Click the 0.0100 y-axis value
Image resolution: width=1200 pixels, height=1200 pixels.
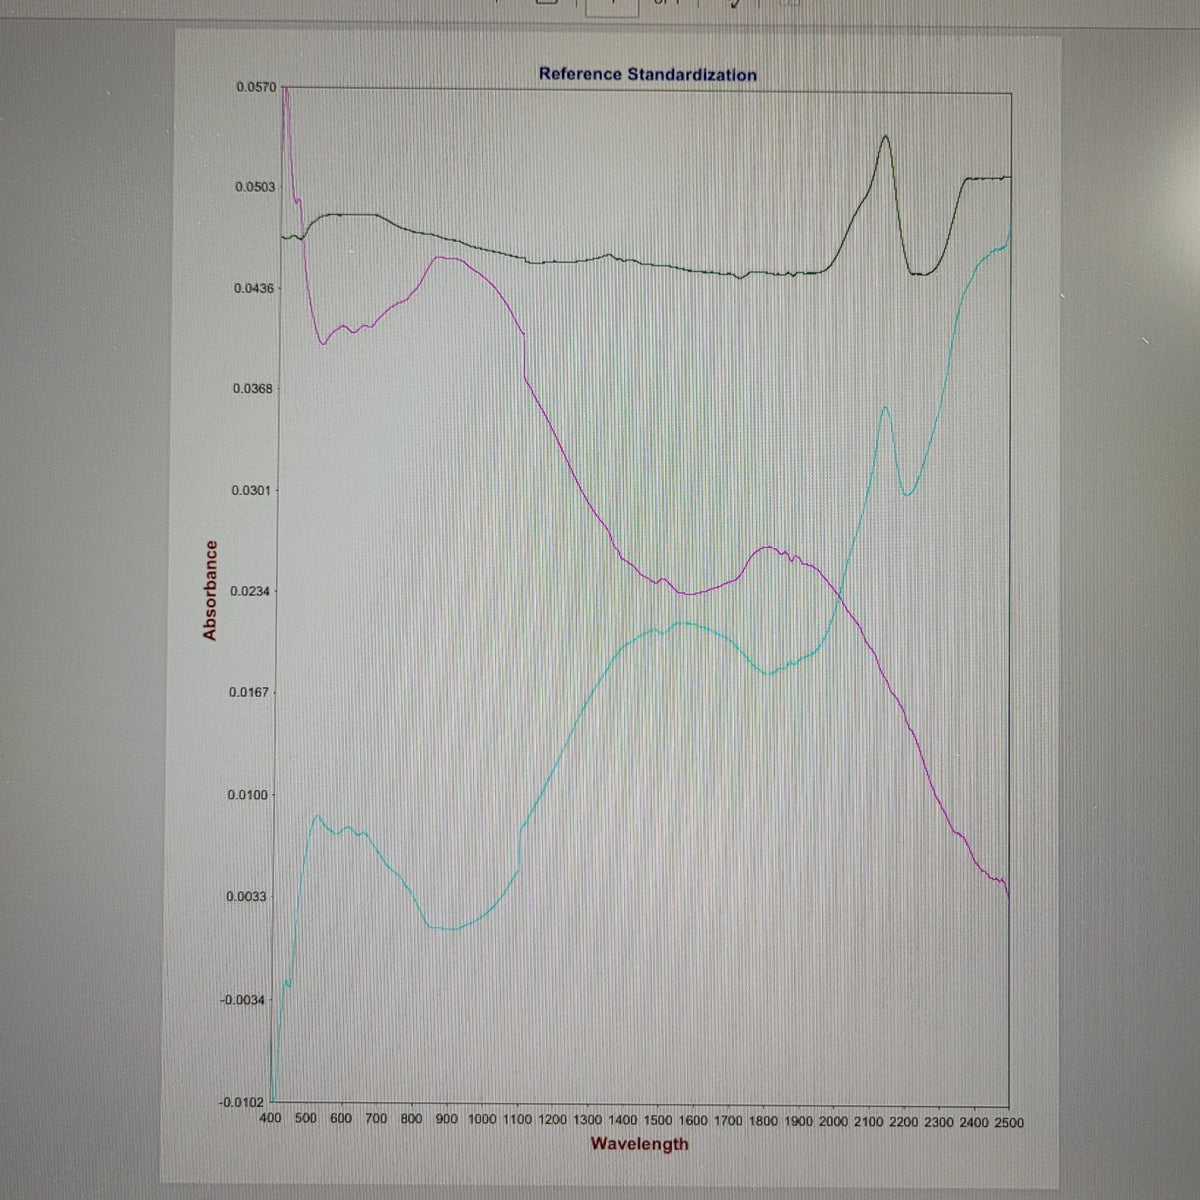246,794
